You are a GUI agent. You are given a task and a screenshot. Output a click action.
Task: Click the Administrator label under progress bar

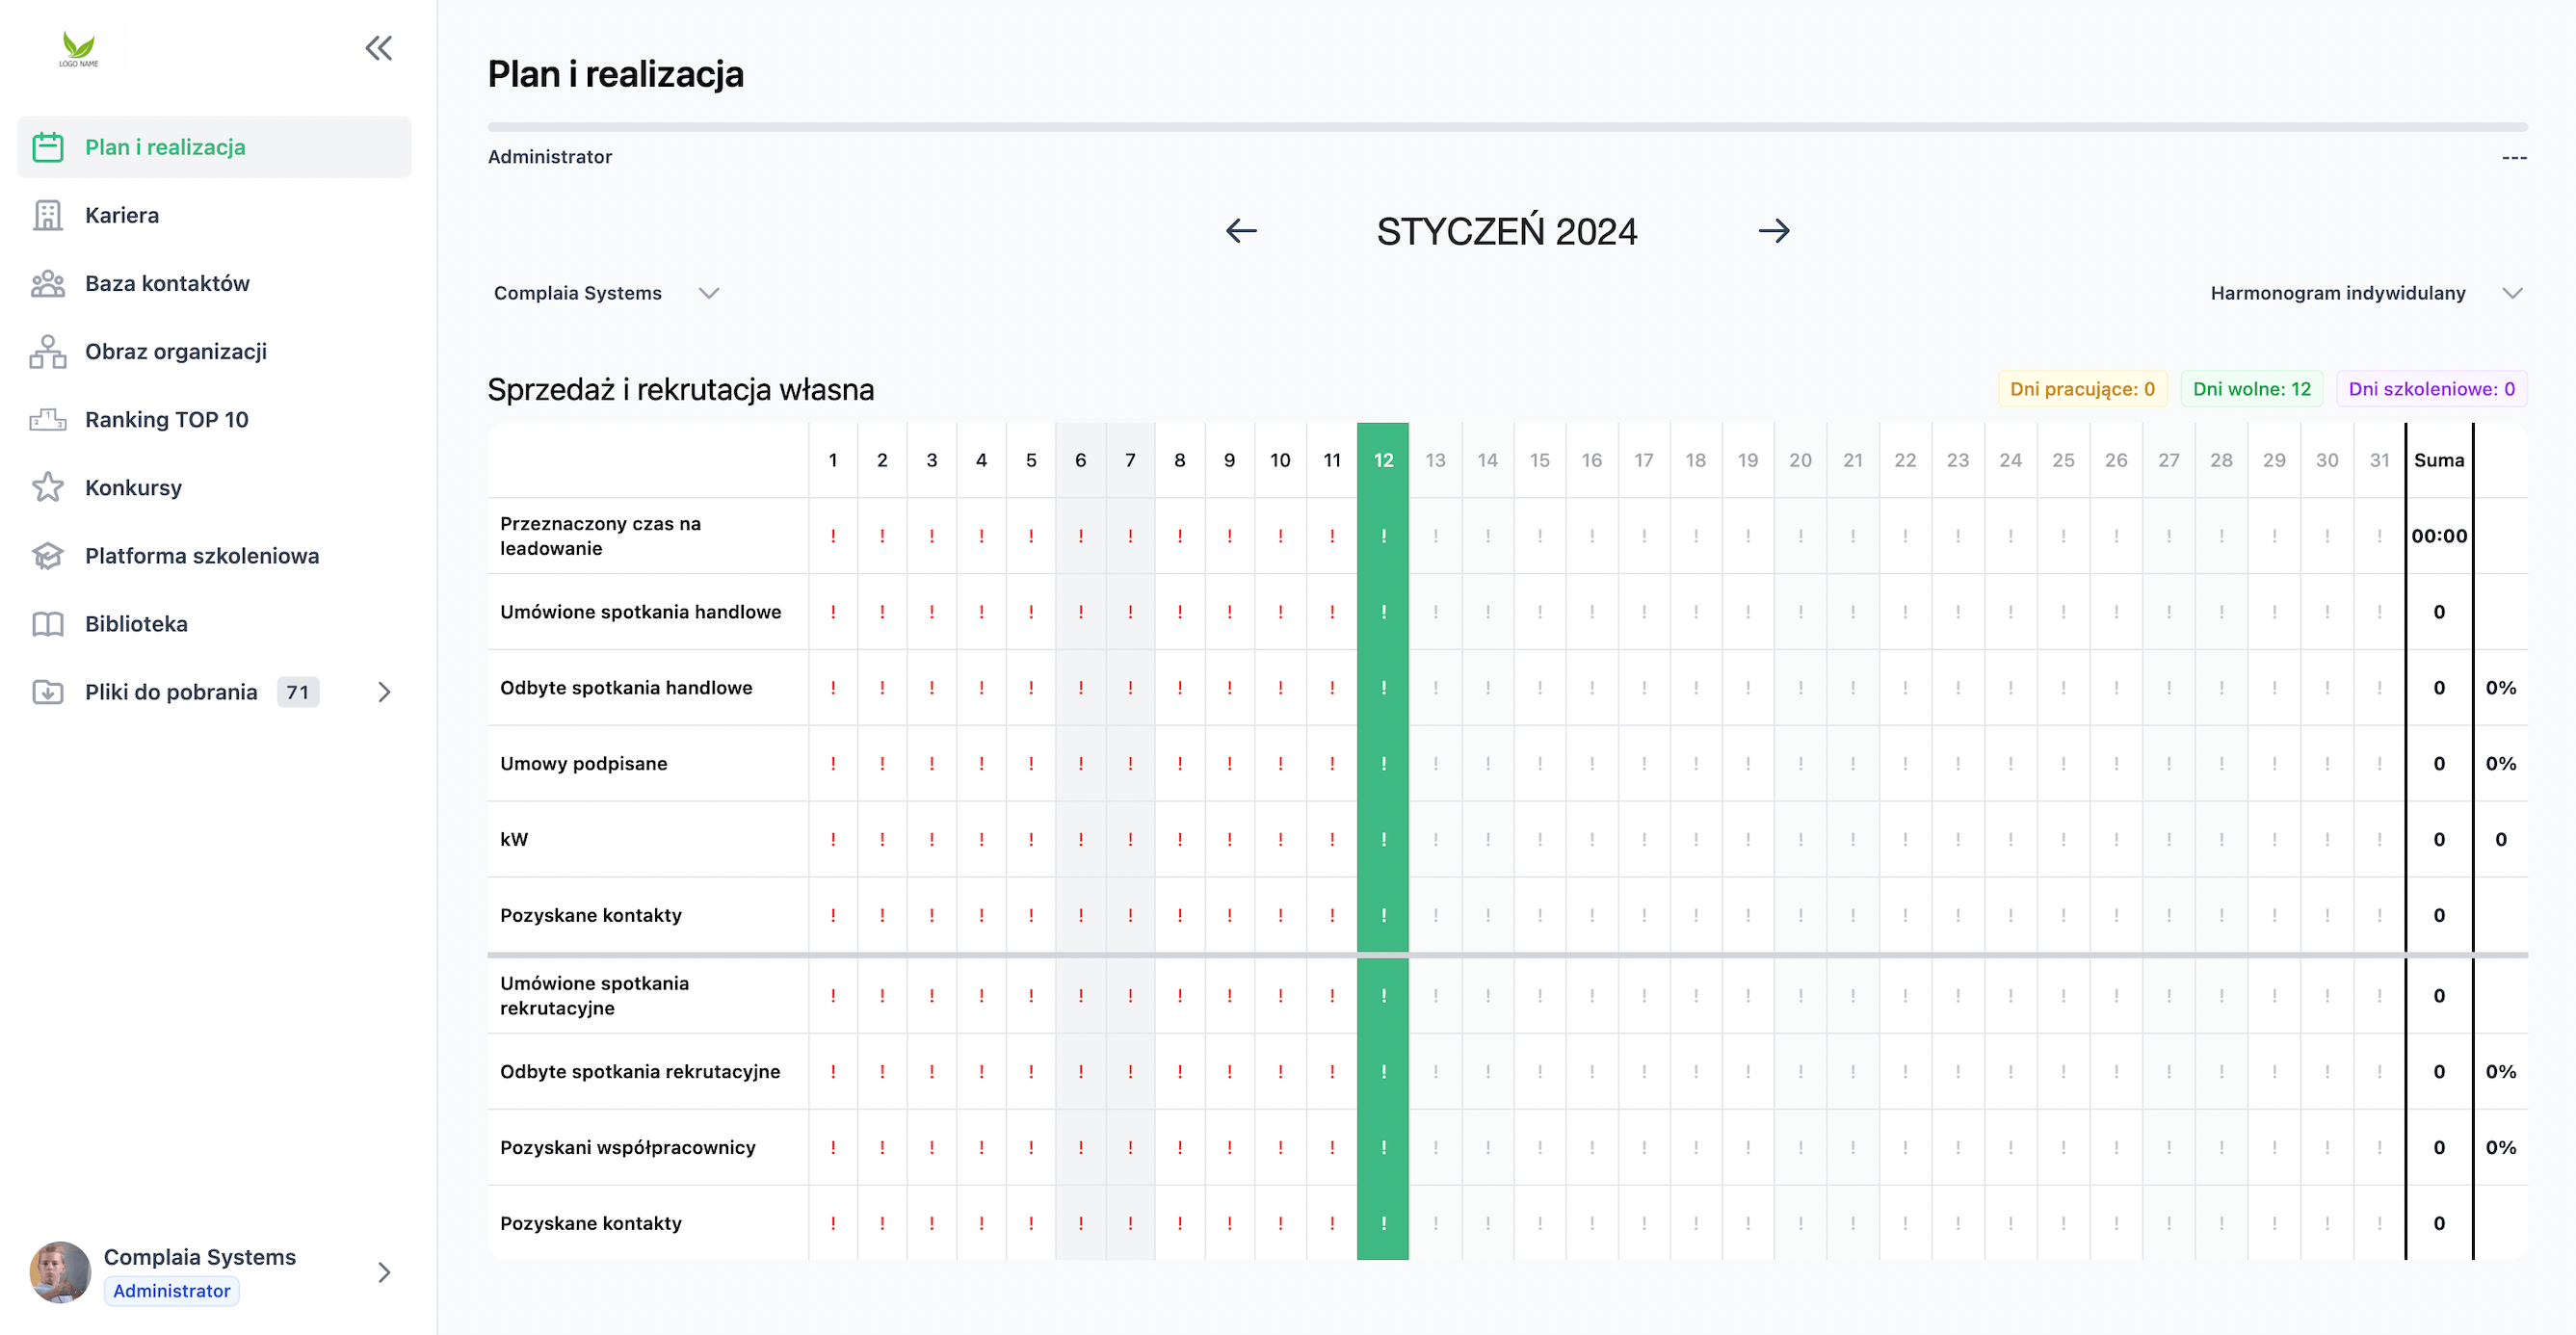[x=550, y=157]
